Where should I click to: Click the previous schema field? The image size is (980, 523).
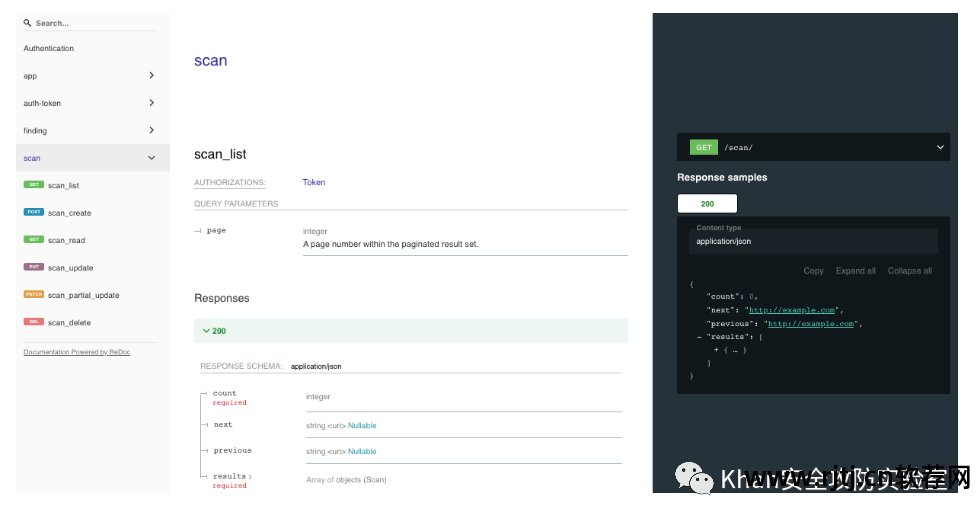[232, 451]
